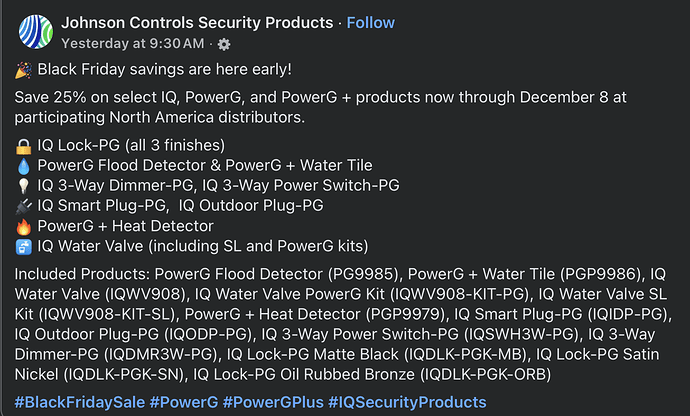The height and width of the screenshot is (416, 690).
Task: Open the Johnson Controls Security Products page
Action: pos(197,22)
